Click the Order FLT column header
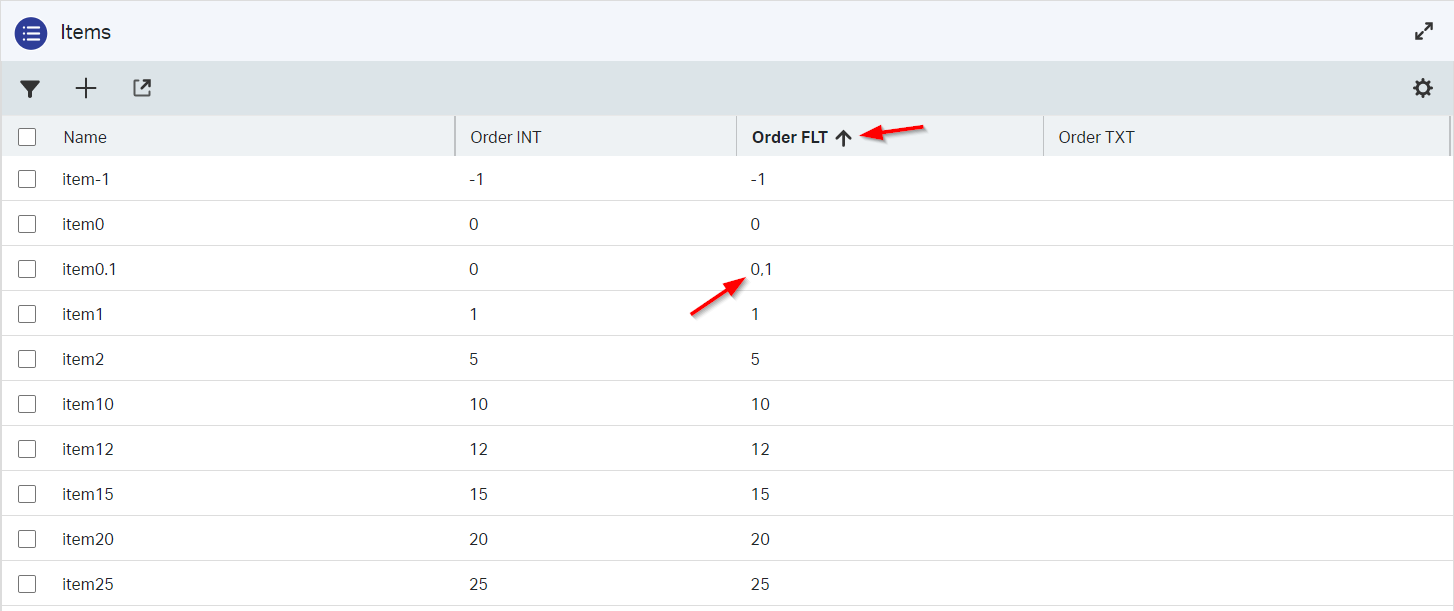 tap(789, 137)
